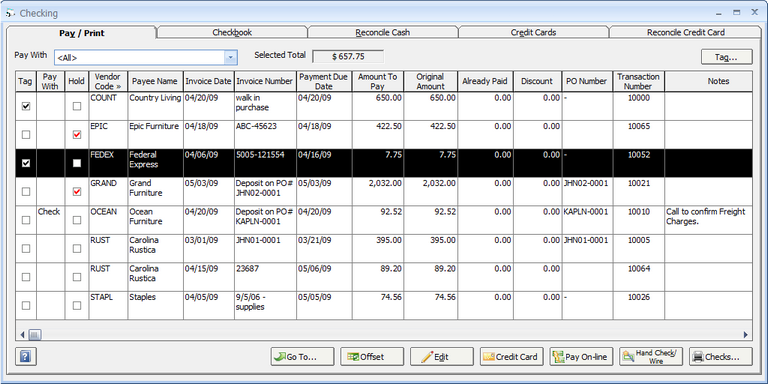Click the Invoice Date column header
Viewport: 768px width, 384px height.
click(x=209, y=81)
